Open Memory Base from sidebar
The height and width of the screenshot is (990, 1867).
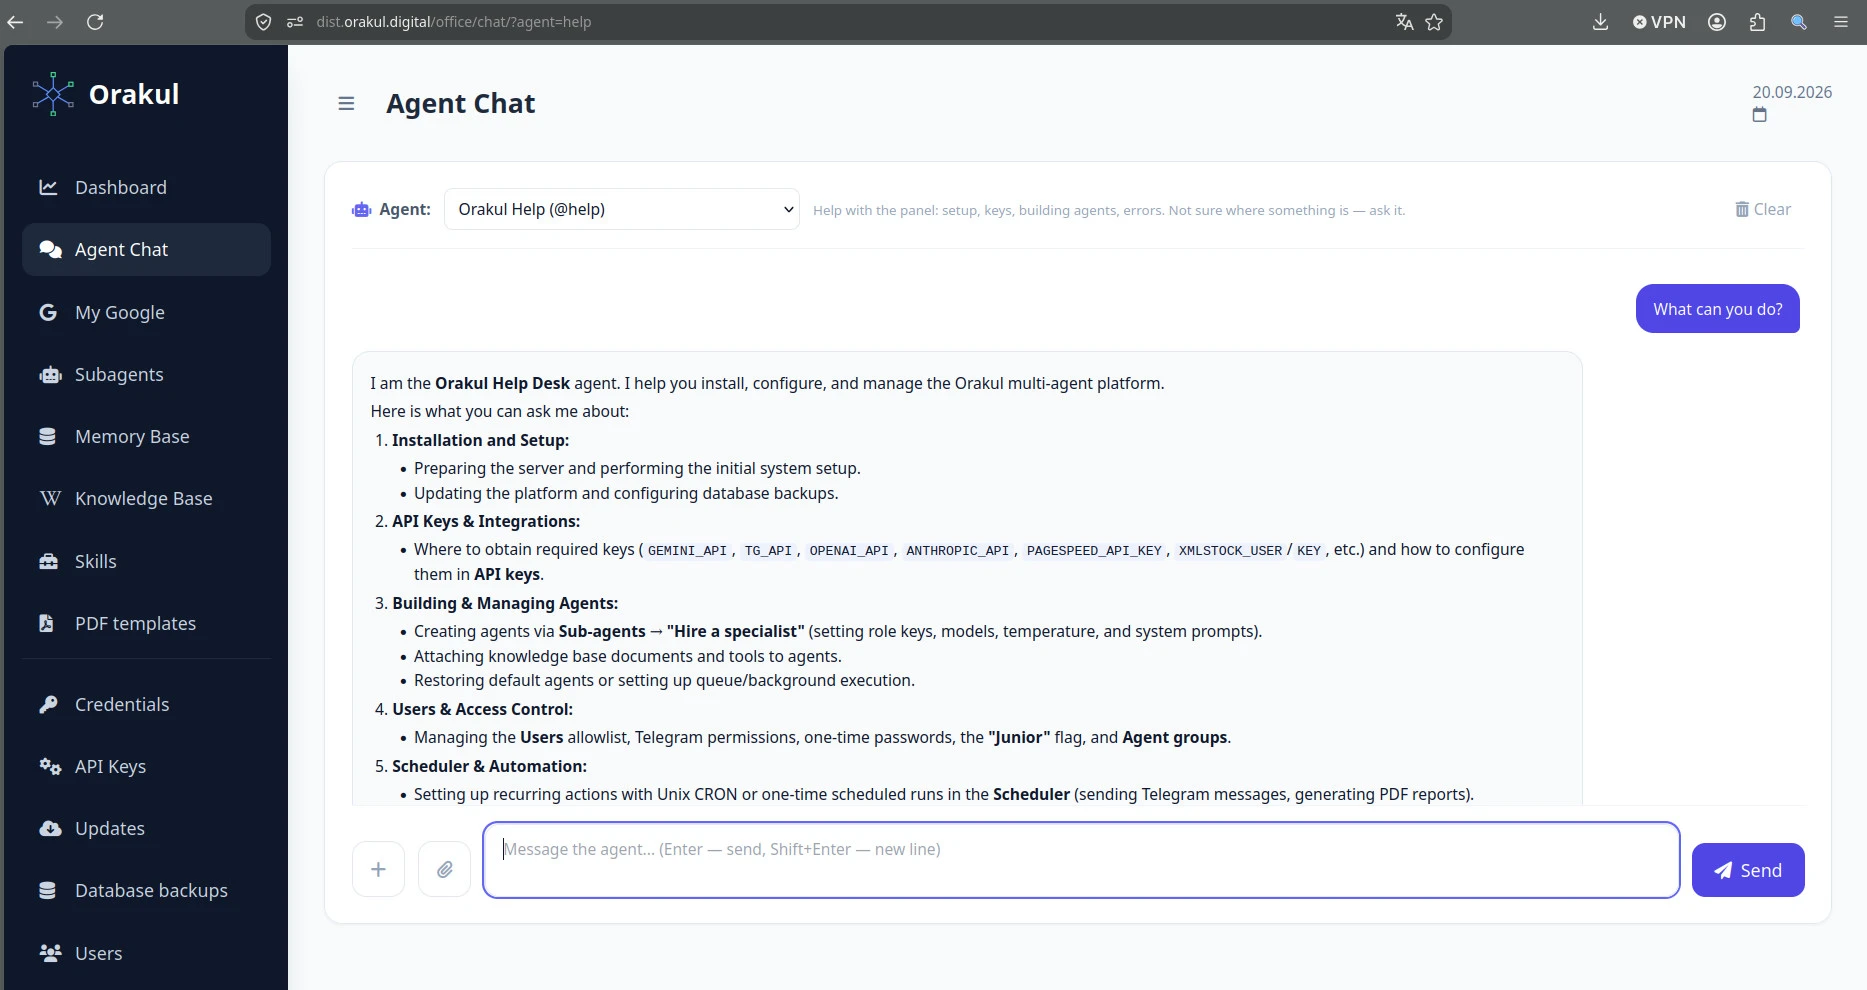pos(146,436)
